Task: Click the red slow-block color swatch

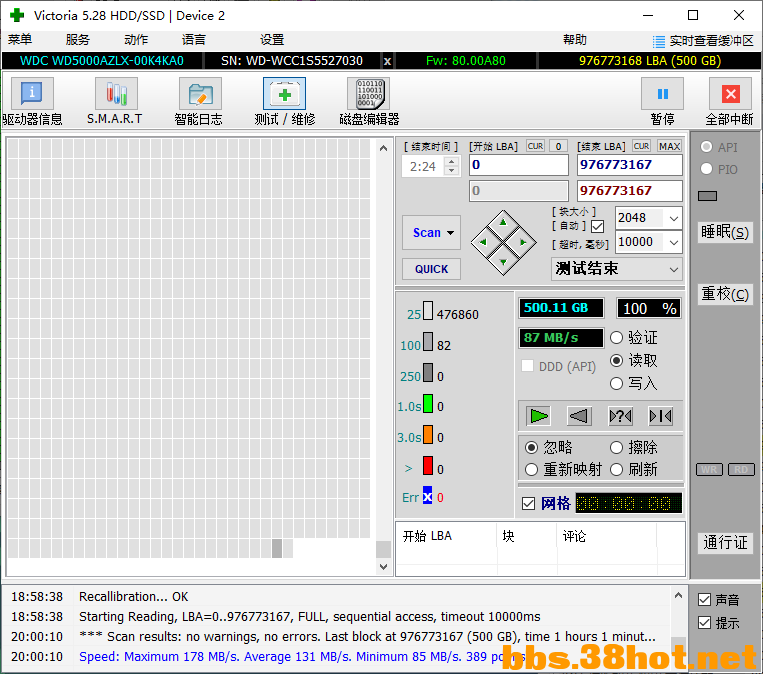Action: [428, 465]
